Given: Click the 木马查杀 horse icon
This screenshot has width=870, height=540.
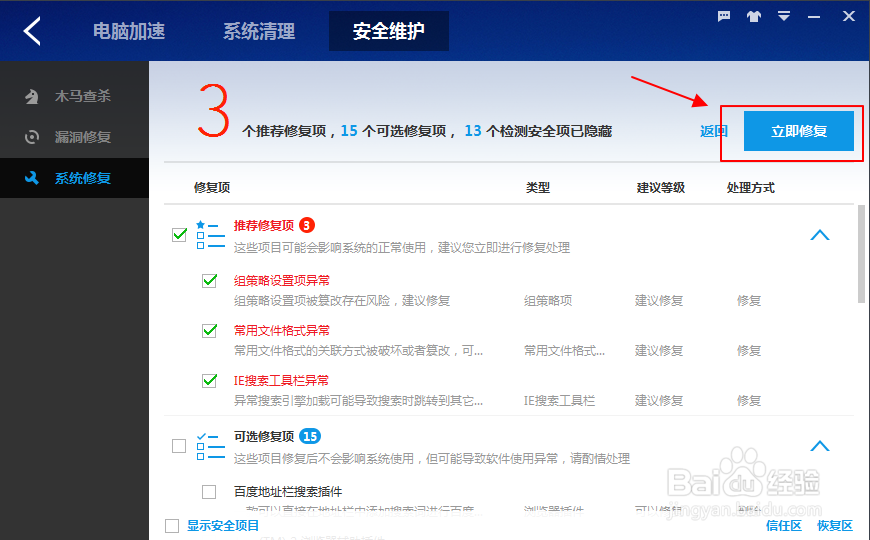Looking at the screenshot, I should tap(32, 97).
